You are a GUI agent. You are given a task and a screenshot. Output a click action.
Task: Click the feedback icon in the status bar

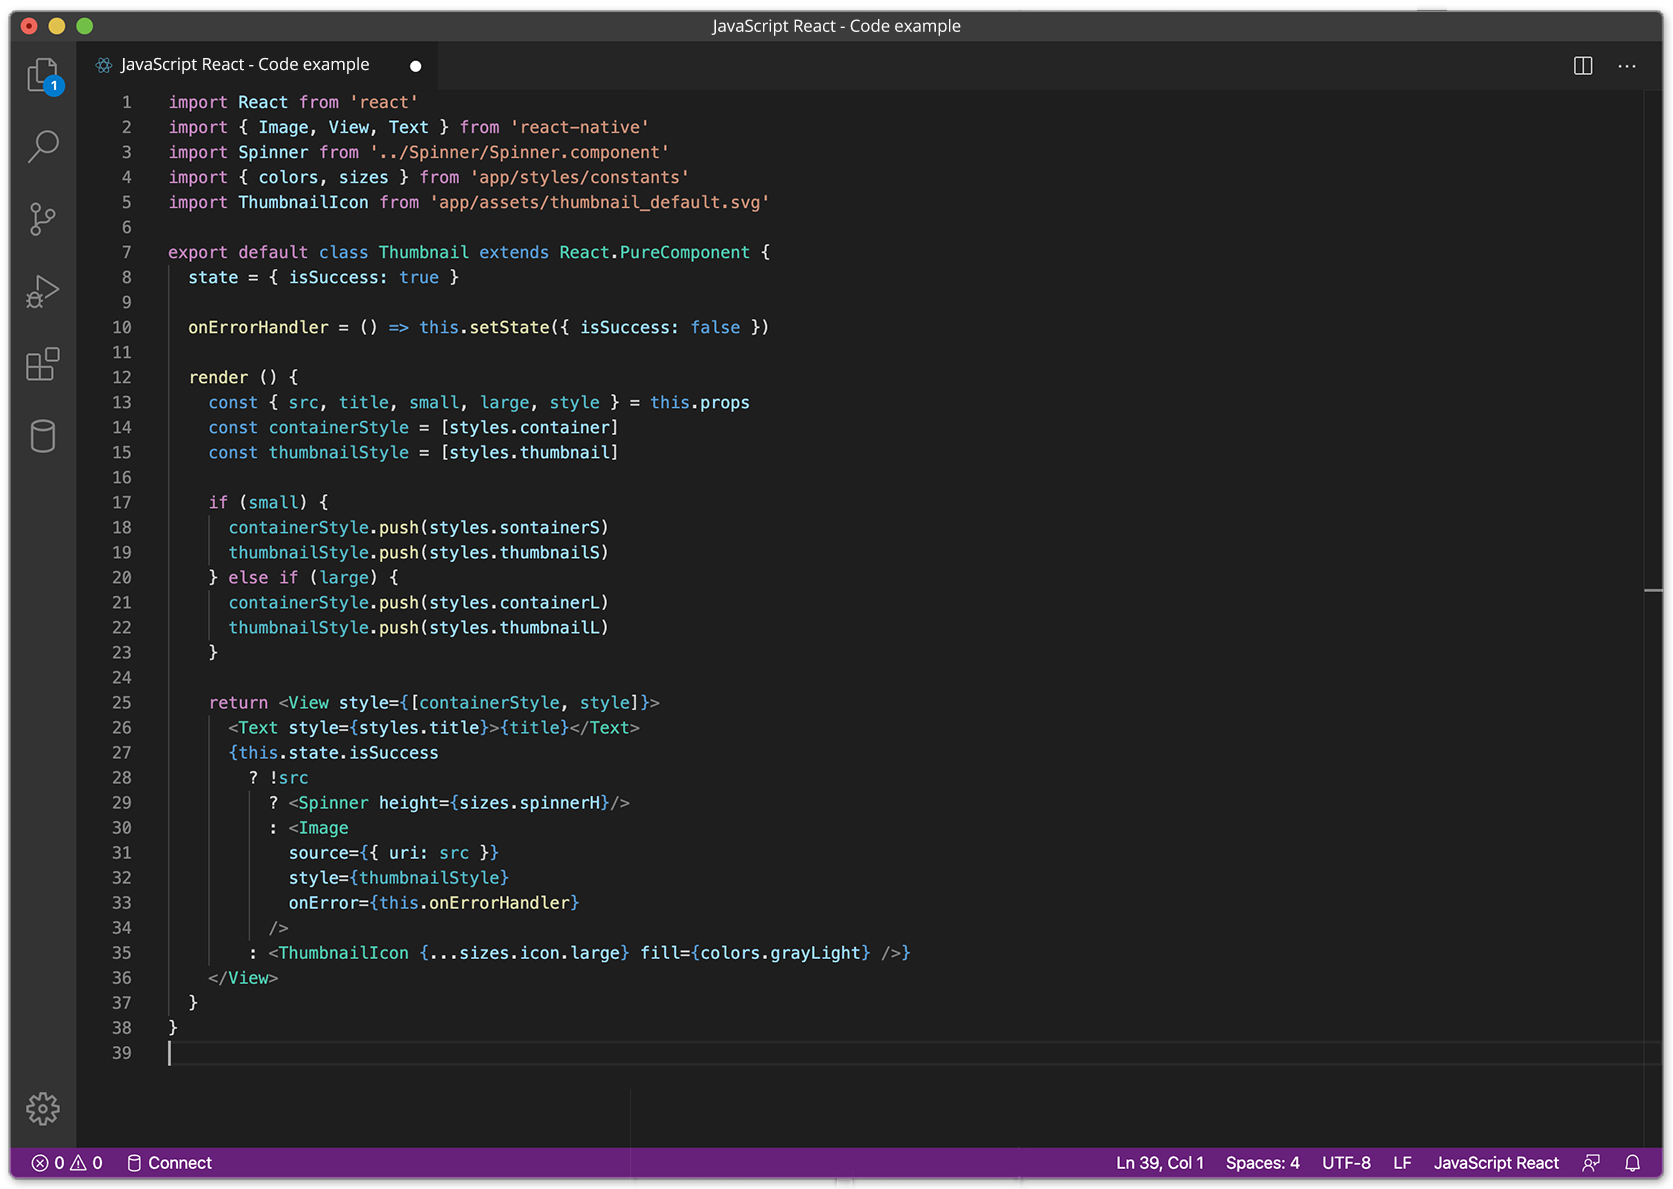1592,1163
